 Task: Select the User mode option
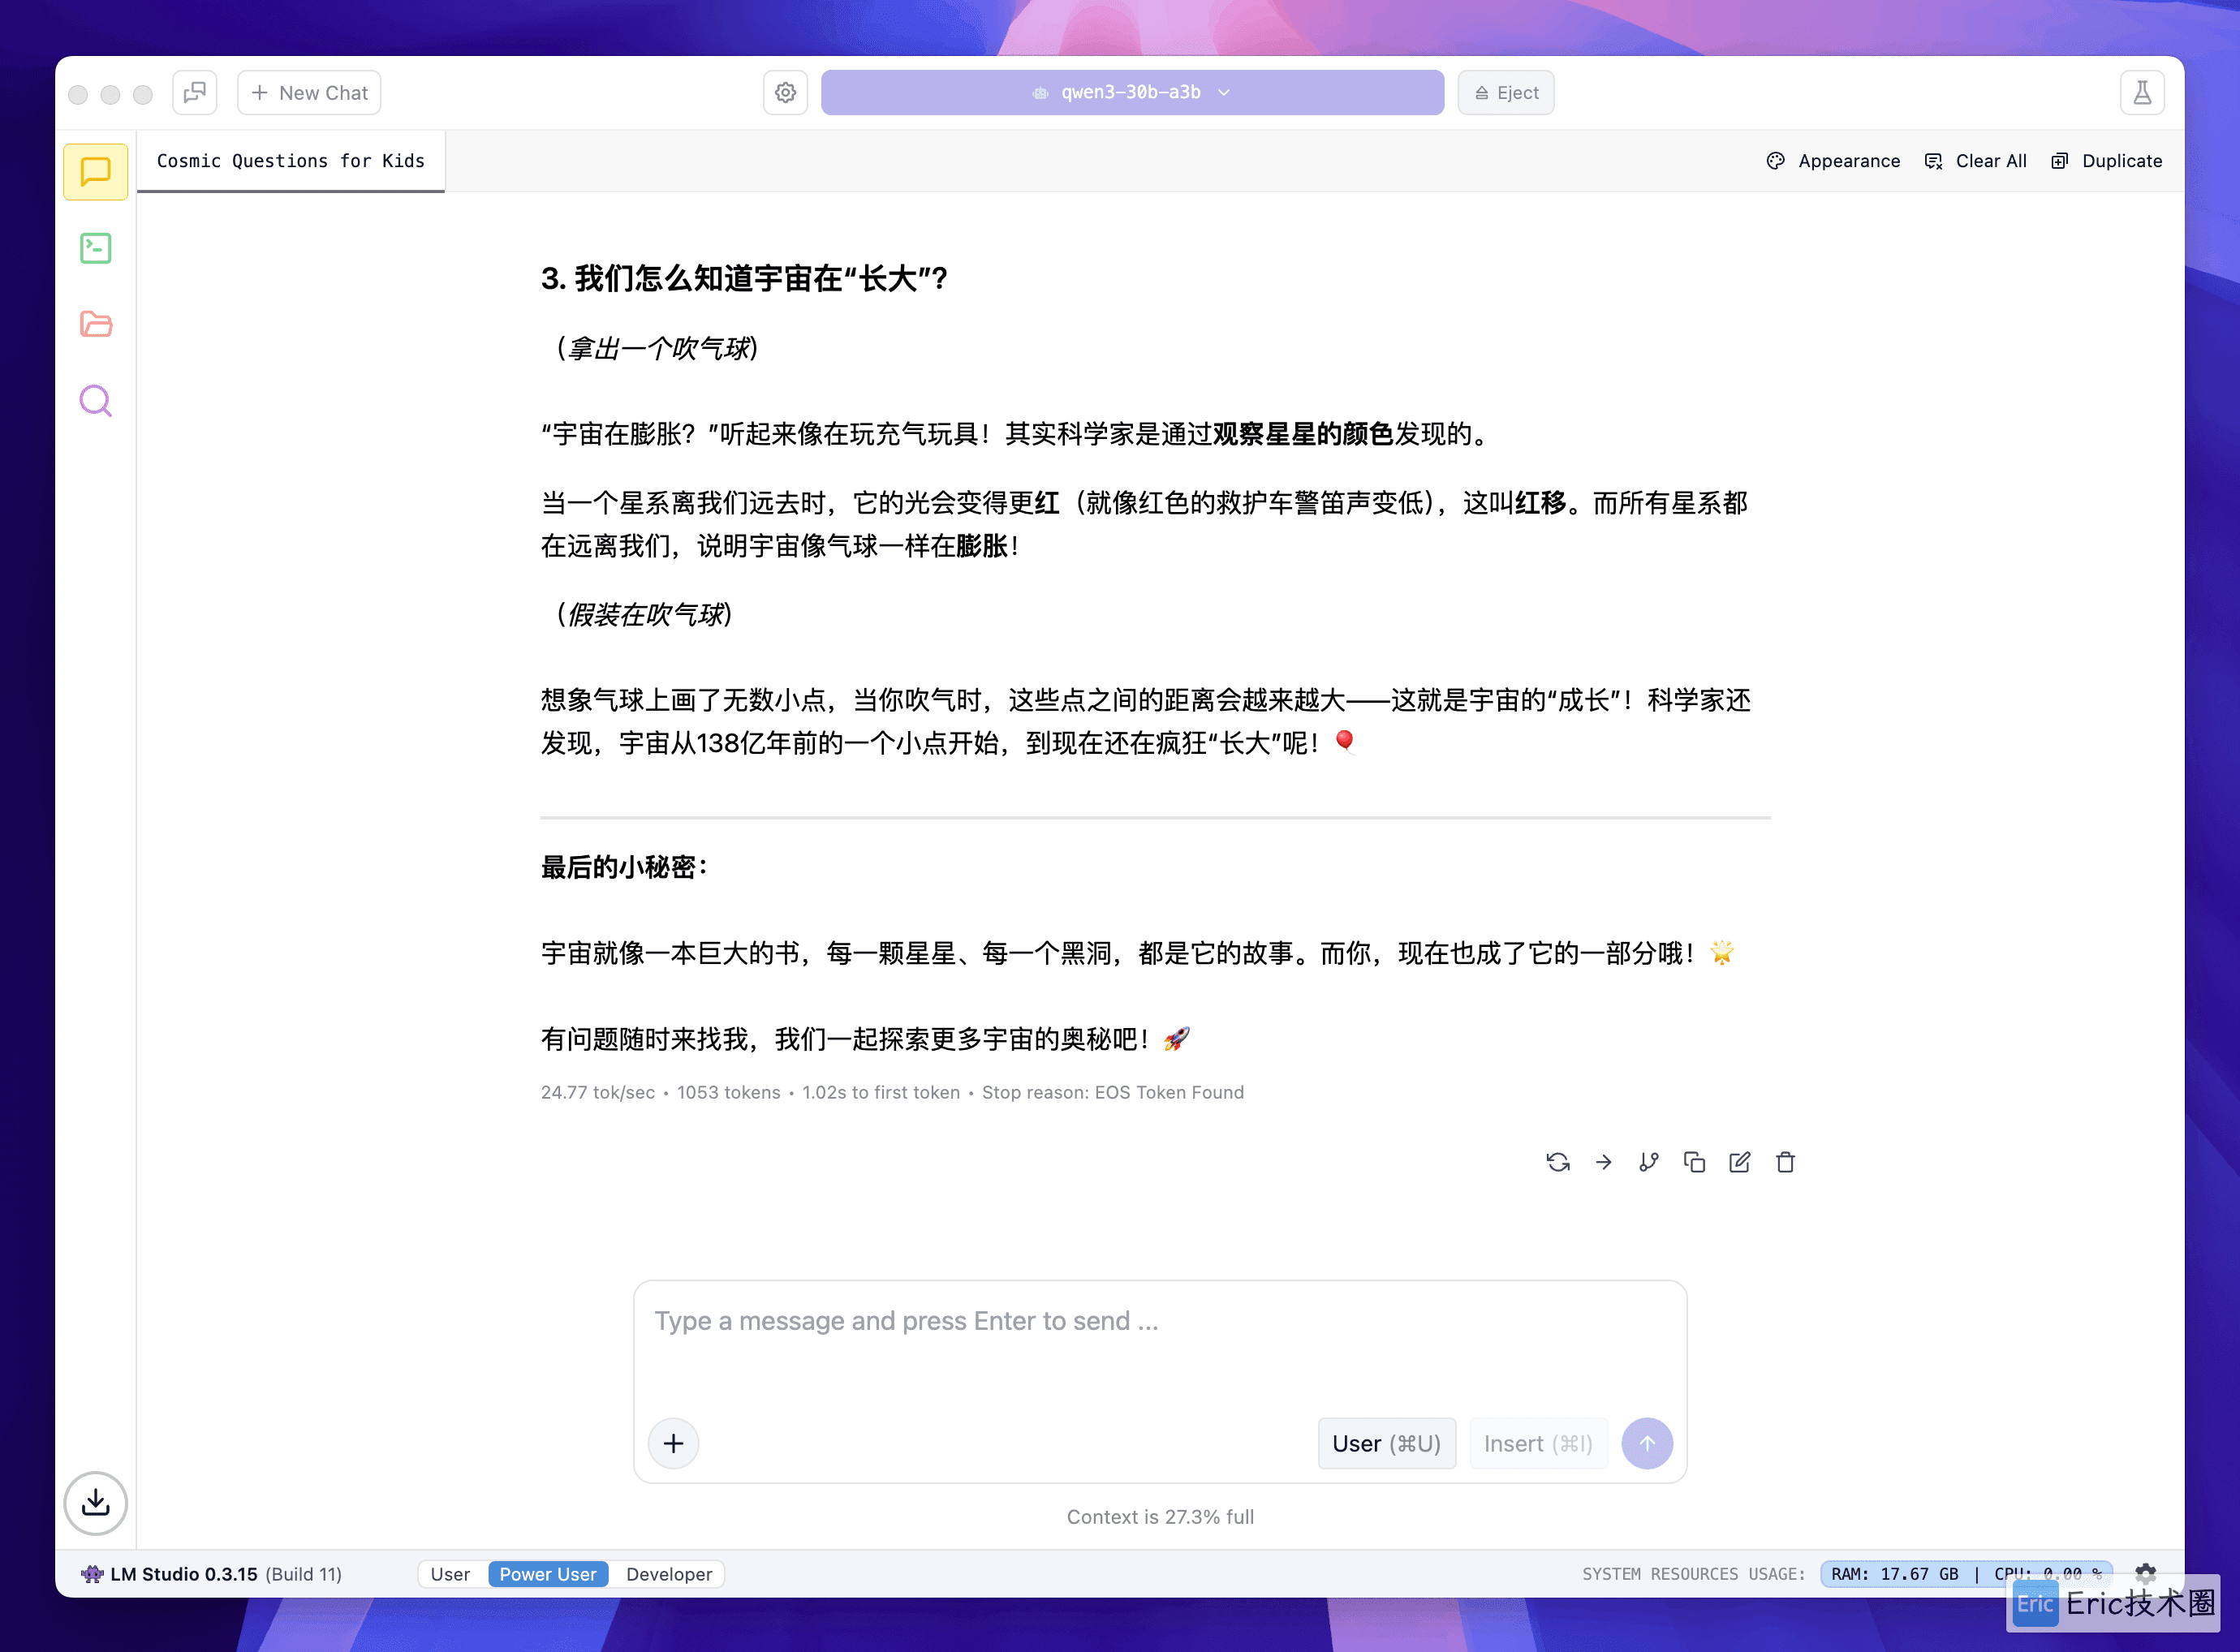(450, 1574)
